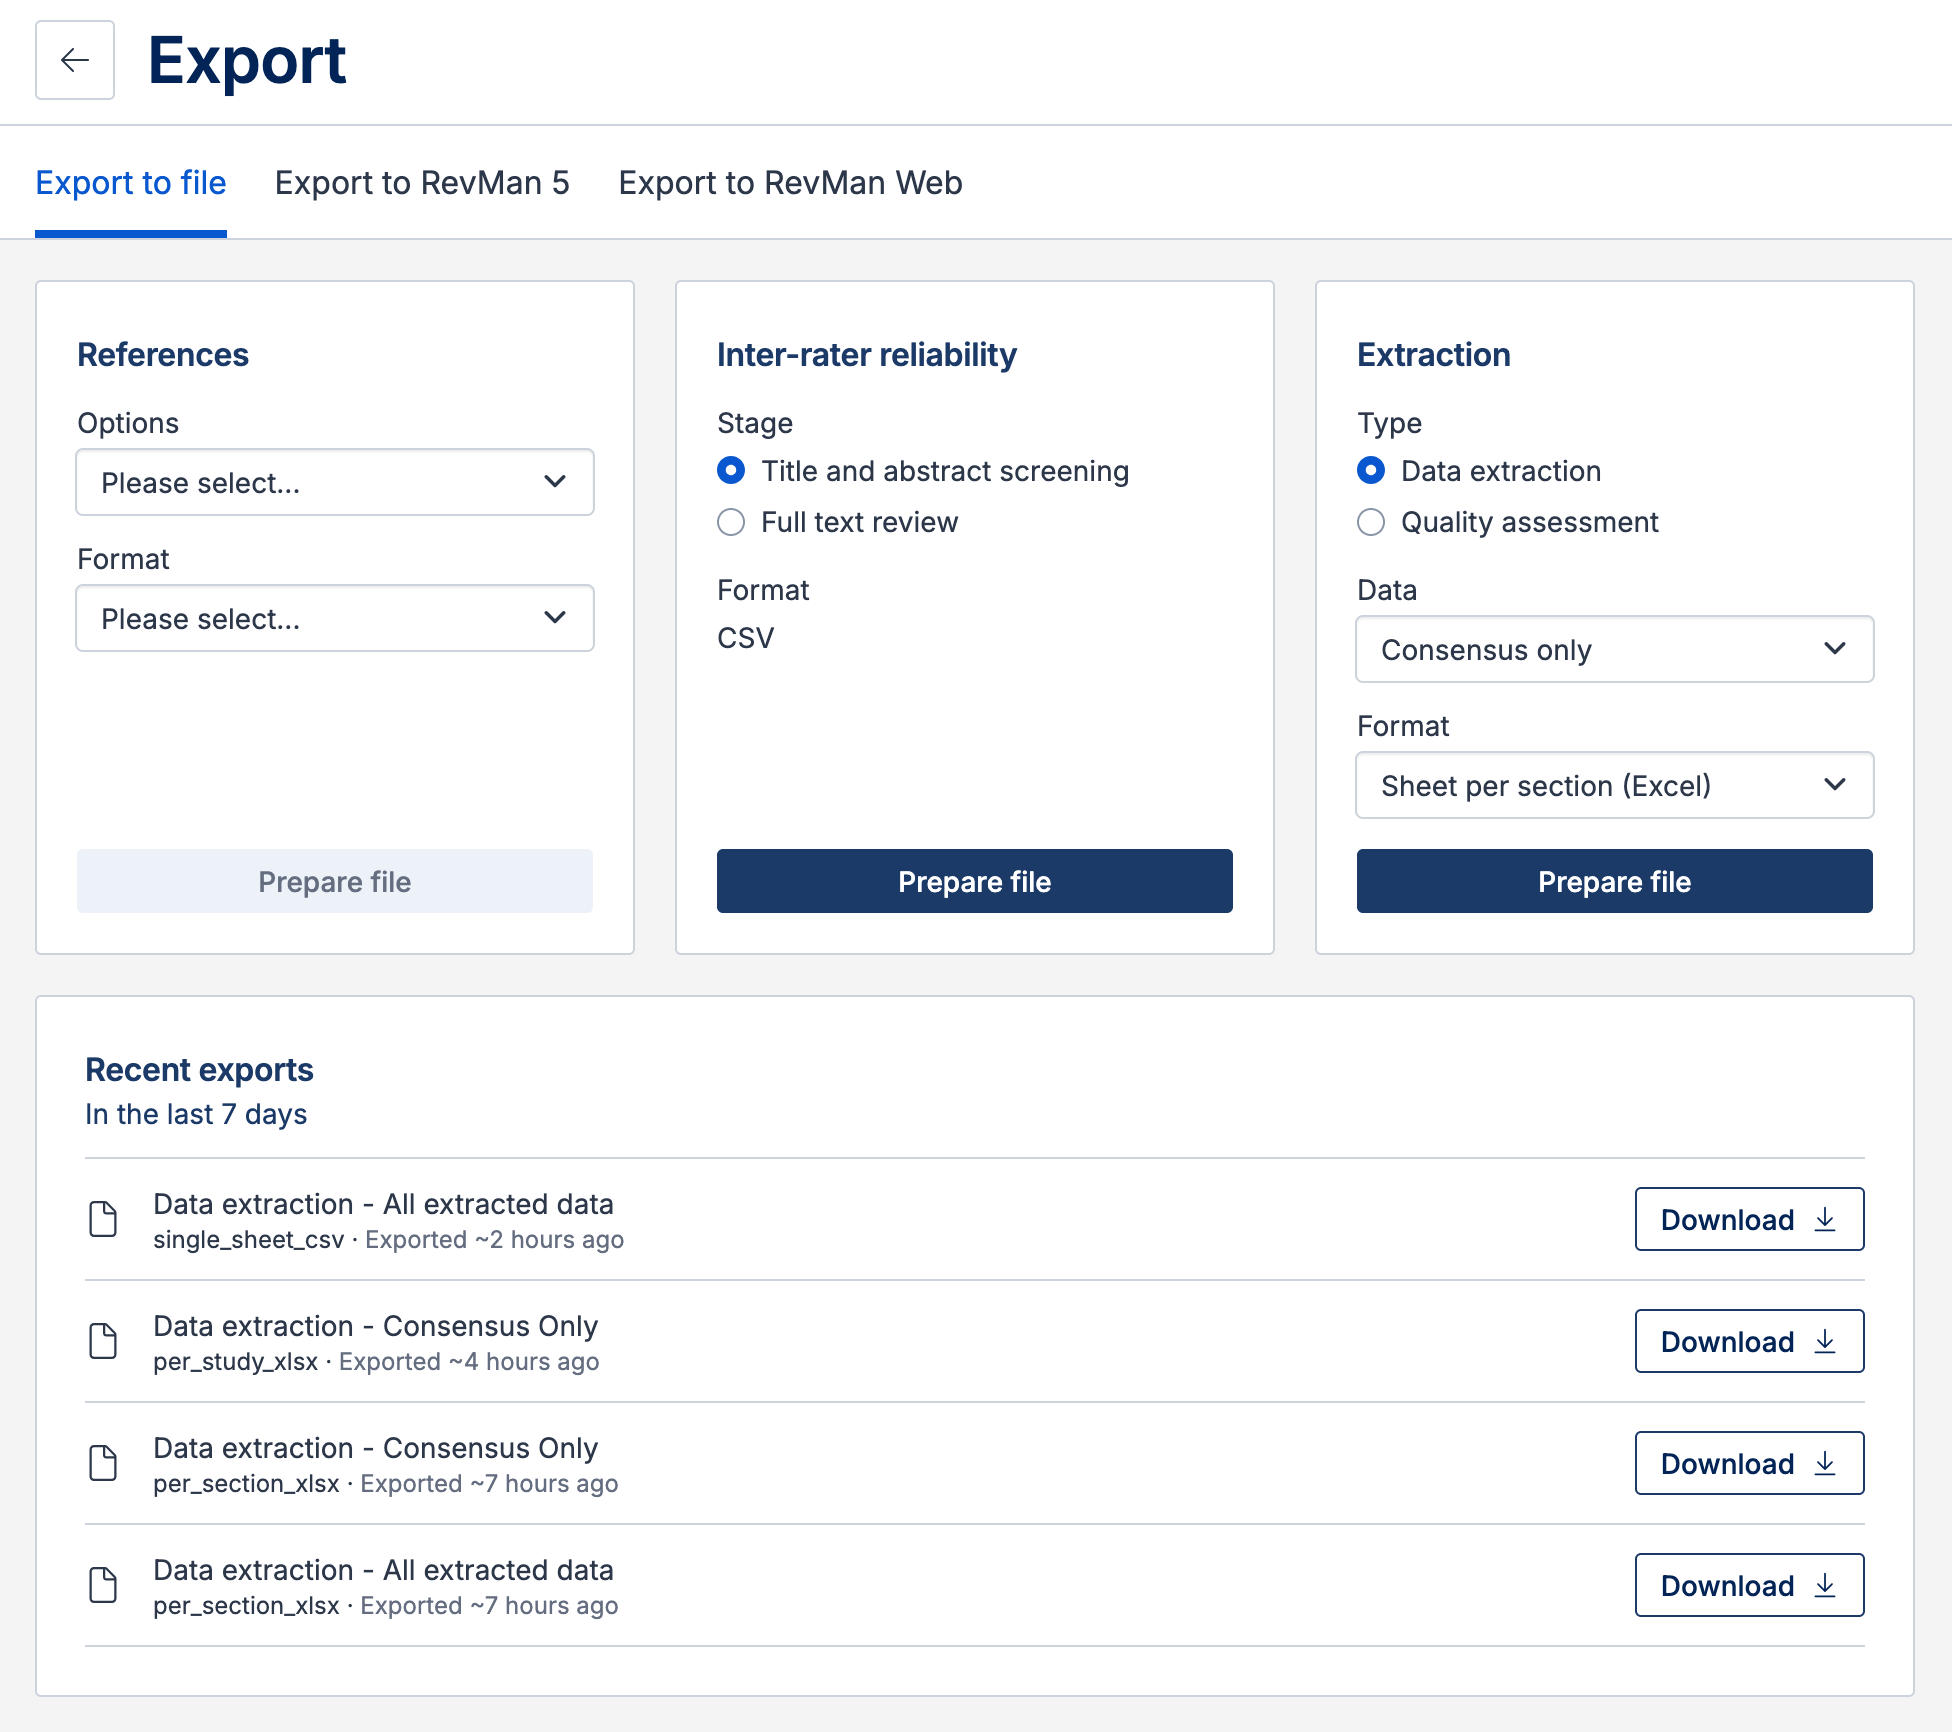The height and width of the screenshot is (1732, 1952).
Task: Click Prepare file under Inter-rater reliability
Action: (x=974, y=881)
